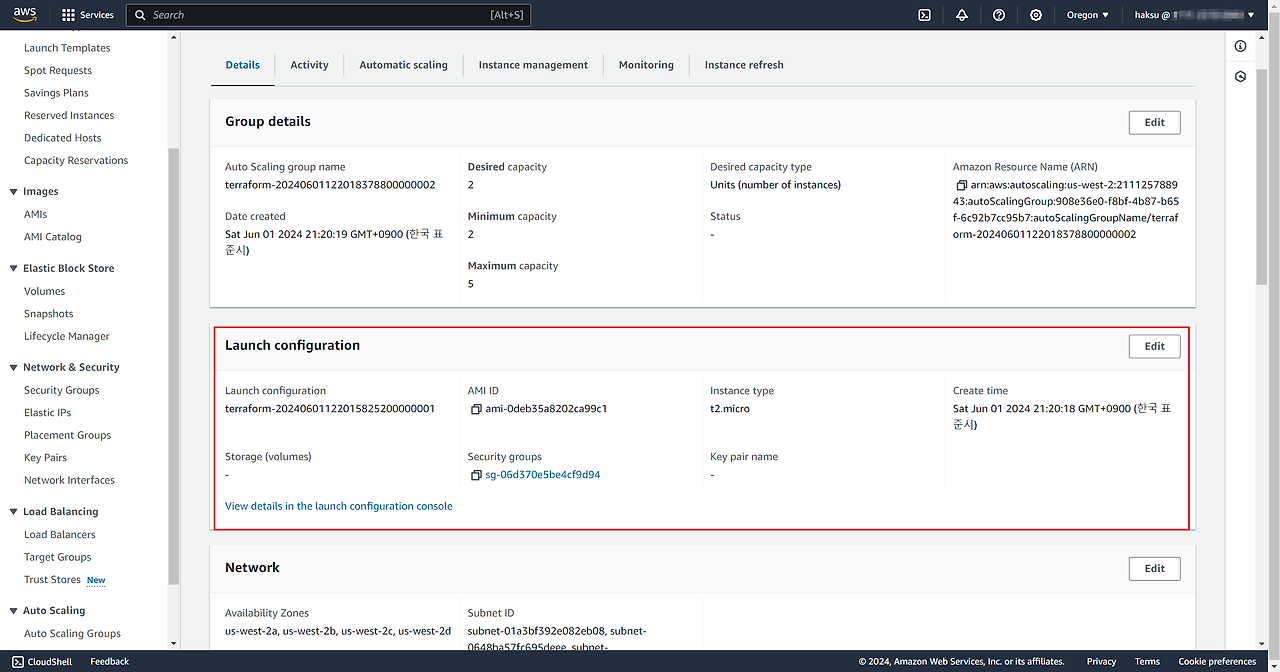This screenshot has height=672, width=1280.
Task: Copy the AMI ID value
Action: click(476, 409)
